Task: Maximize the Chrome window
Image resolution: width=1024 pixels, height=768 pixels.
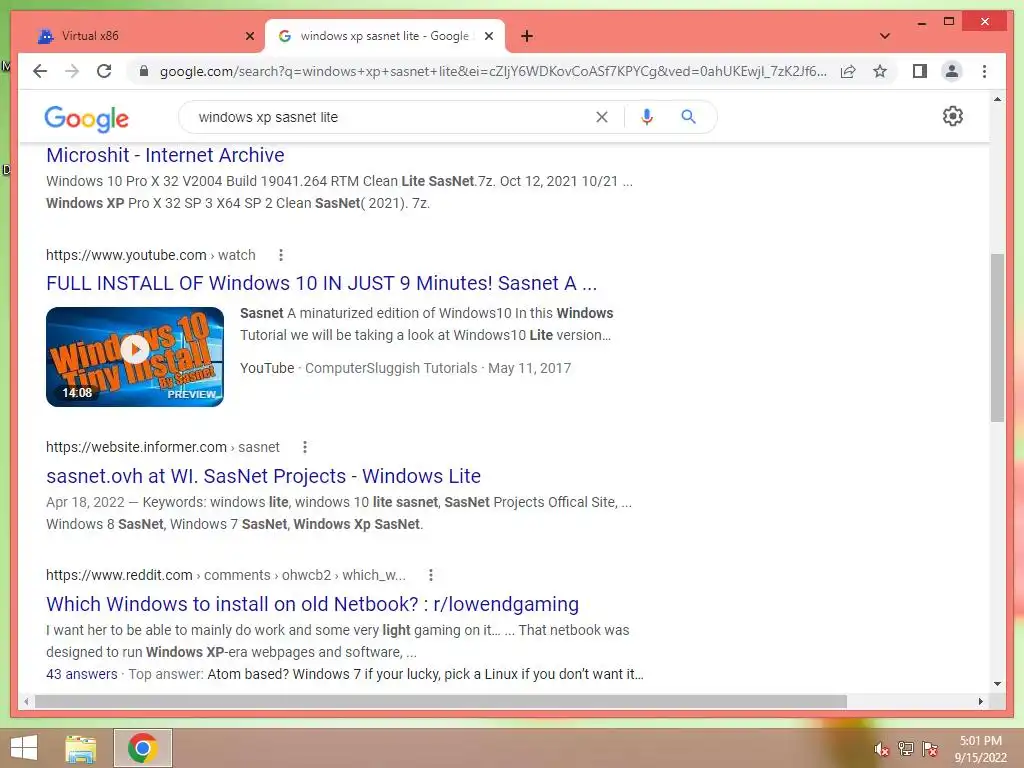Action: 949,22
